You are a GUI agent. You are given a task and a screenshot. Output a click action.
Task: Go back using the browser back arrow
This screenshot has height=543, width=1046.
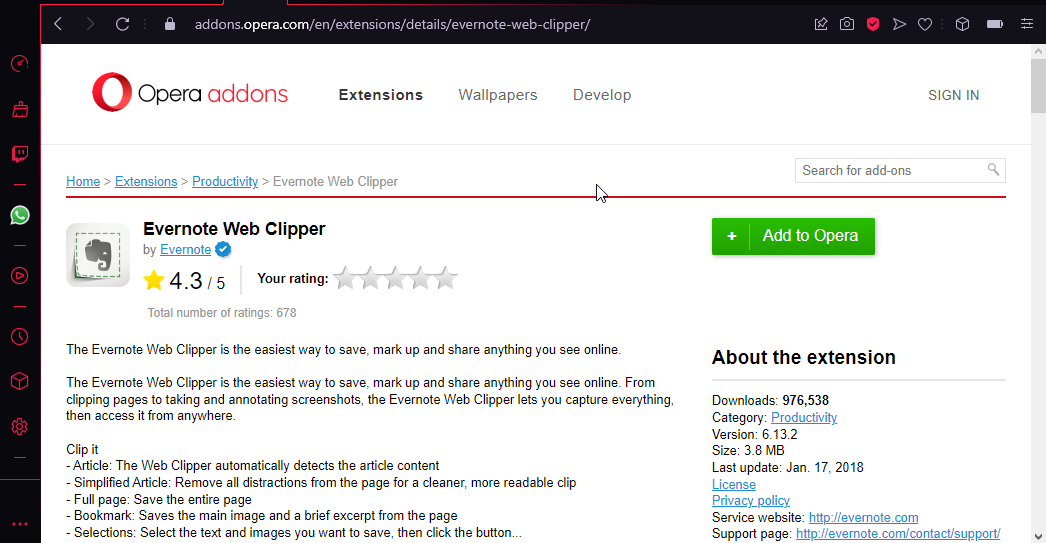58,24
